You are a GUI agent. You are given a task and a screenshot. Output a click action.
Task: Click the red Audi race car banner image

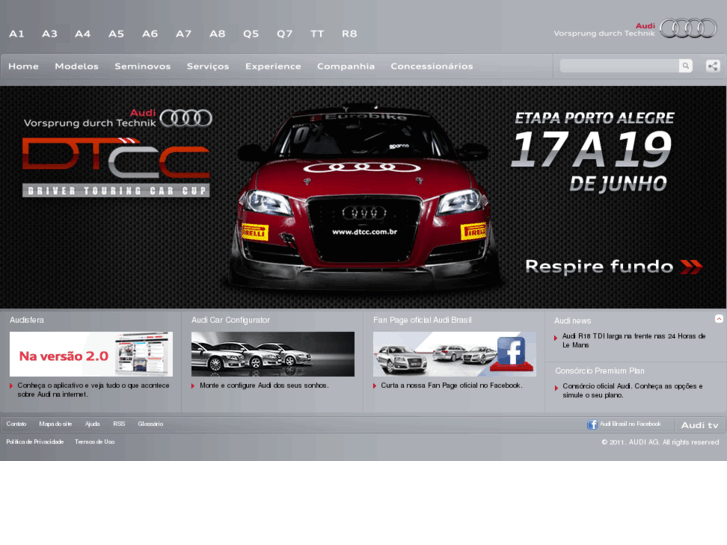coord(364,197)
